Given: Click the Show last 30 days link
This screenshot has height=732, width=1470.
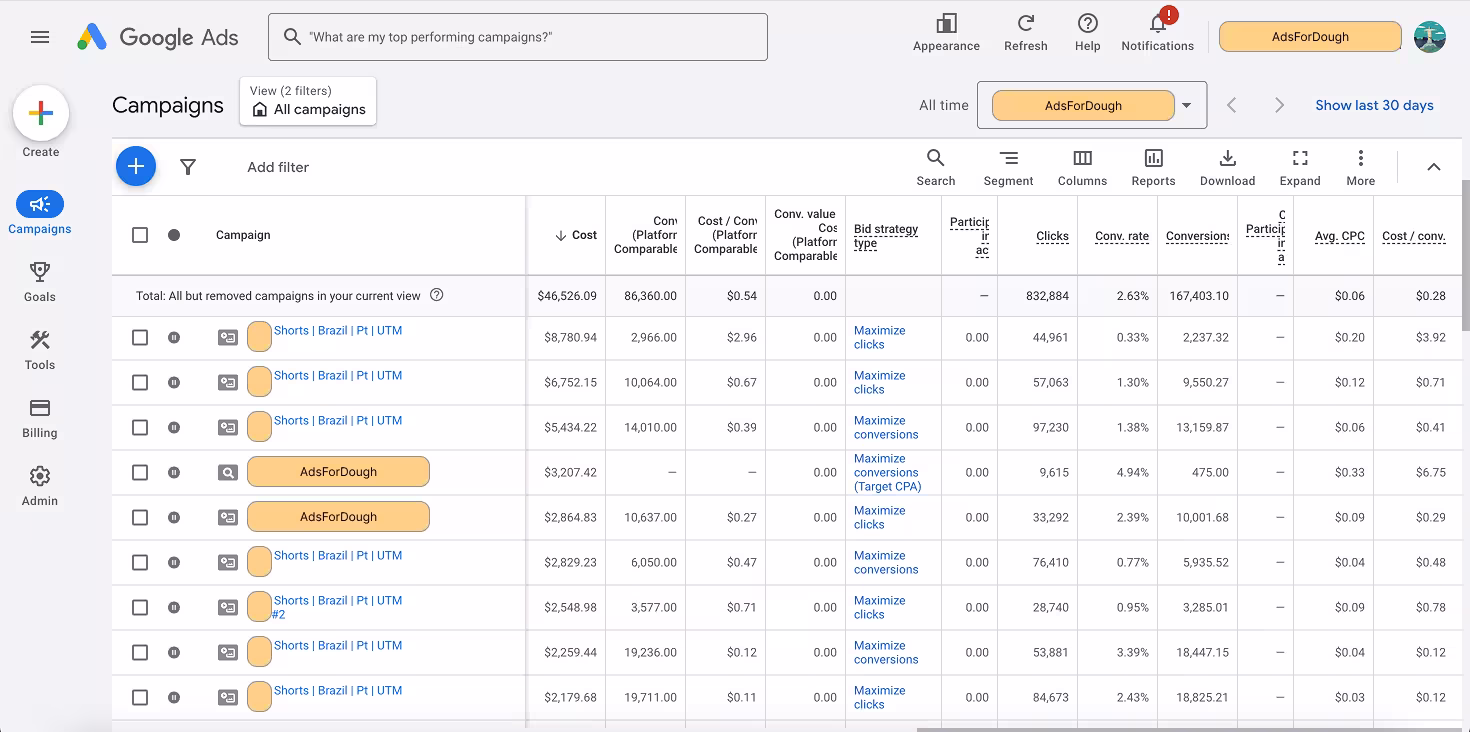Looking at the screenshot, I should (1374, 105).
